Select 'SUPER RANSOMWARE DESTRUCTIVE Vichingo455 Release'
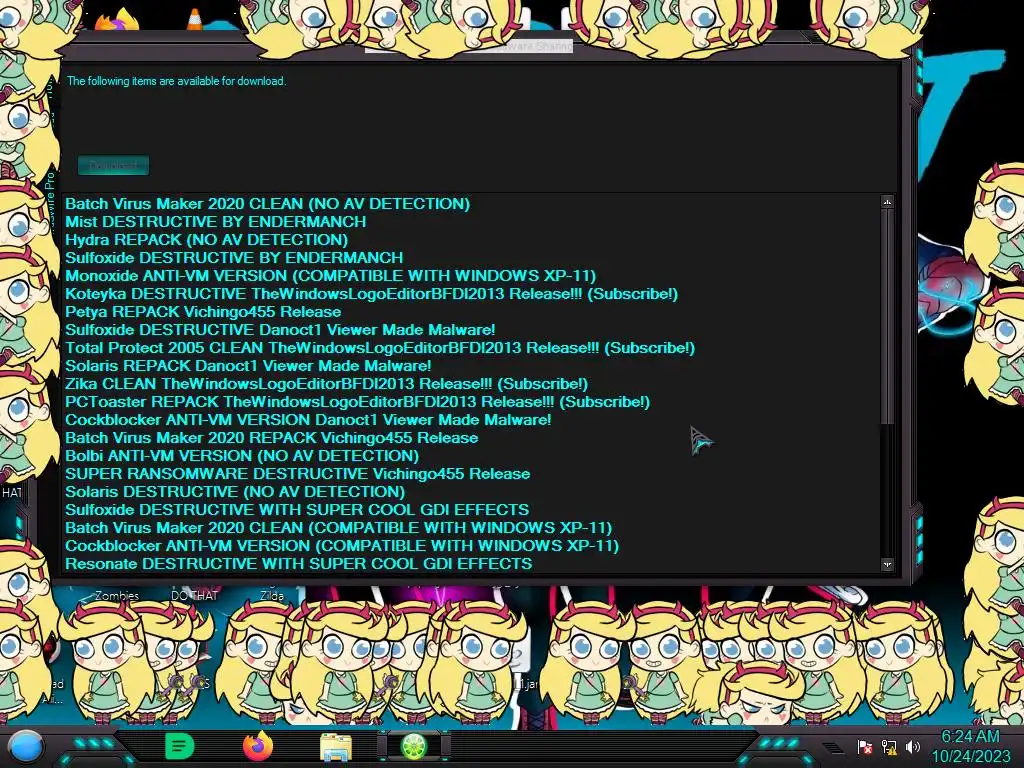 [x=297, y=474]
